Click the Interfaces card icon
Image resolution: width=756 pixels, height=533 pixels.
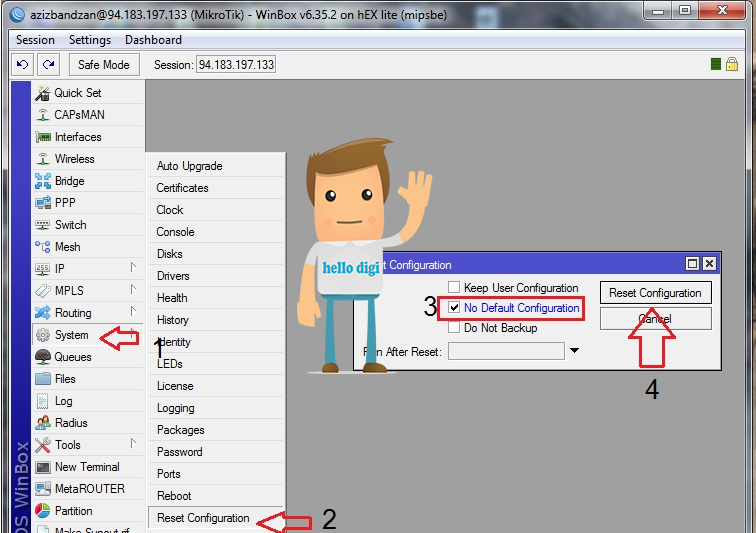click(42, 137)
